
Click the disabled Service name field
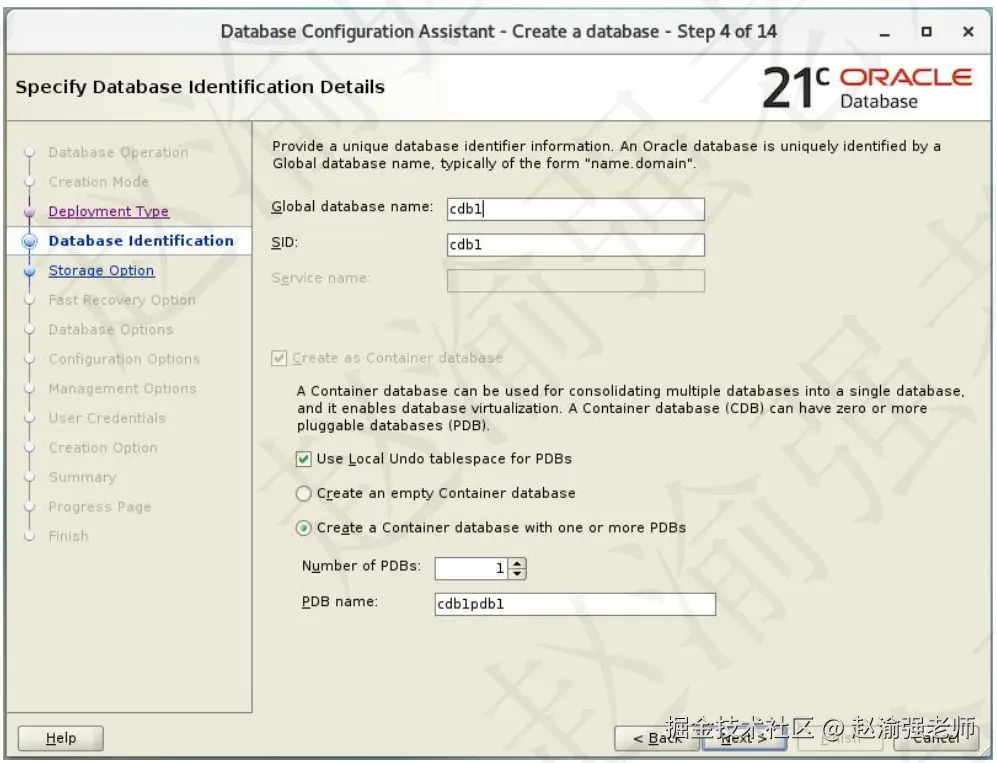click(575, 280)
